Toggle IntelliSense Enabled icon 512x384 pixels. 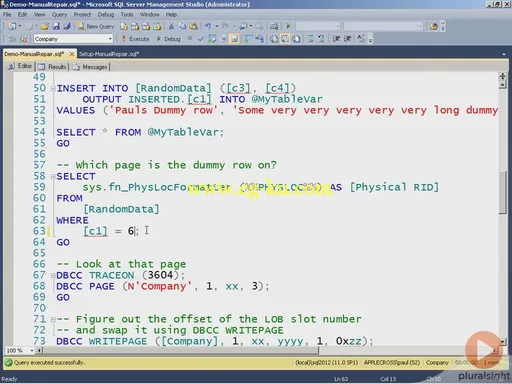point(235,39)
